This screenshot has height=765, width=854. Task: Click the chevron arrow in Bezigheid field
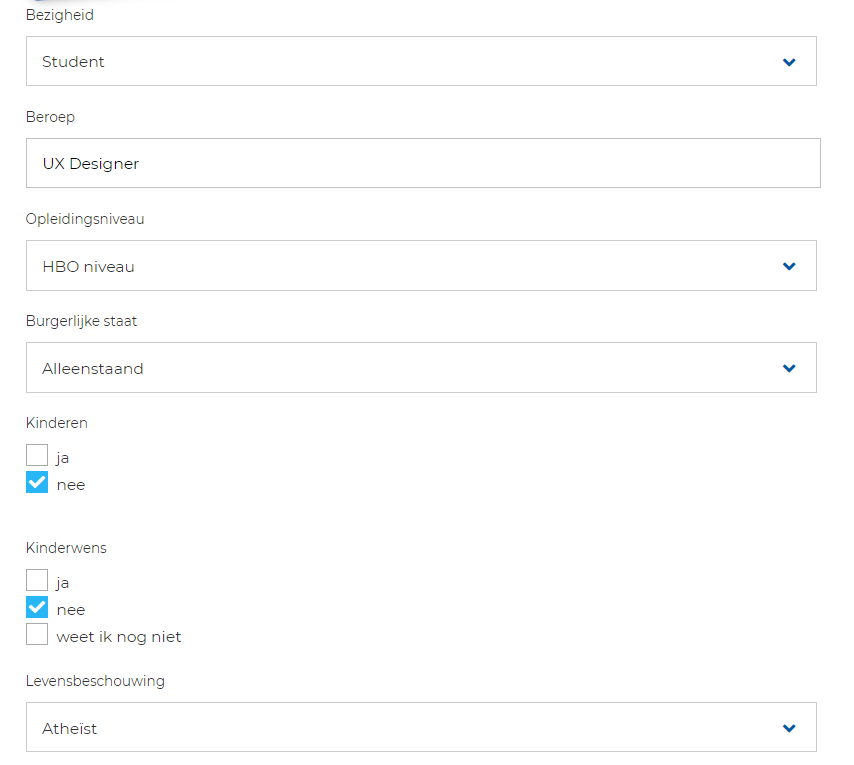pyautogui.click(x=789, y=62)
